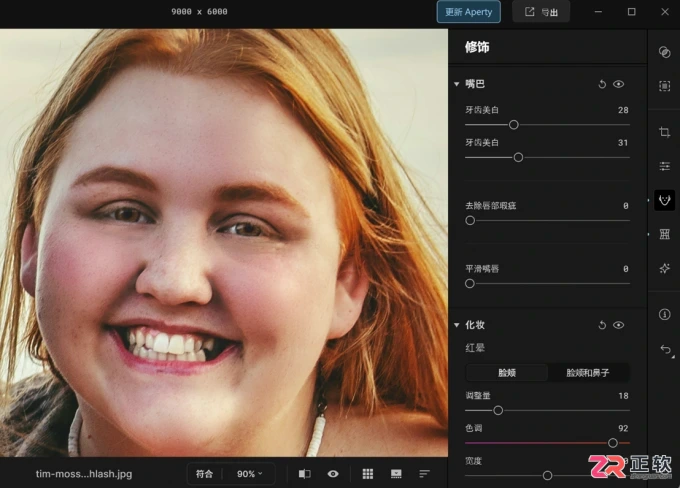This screenshot has width=680, height=488.
Task: Click the 导出 export button
Action: 541,12
